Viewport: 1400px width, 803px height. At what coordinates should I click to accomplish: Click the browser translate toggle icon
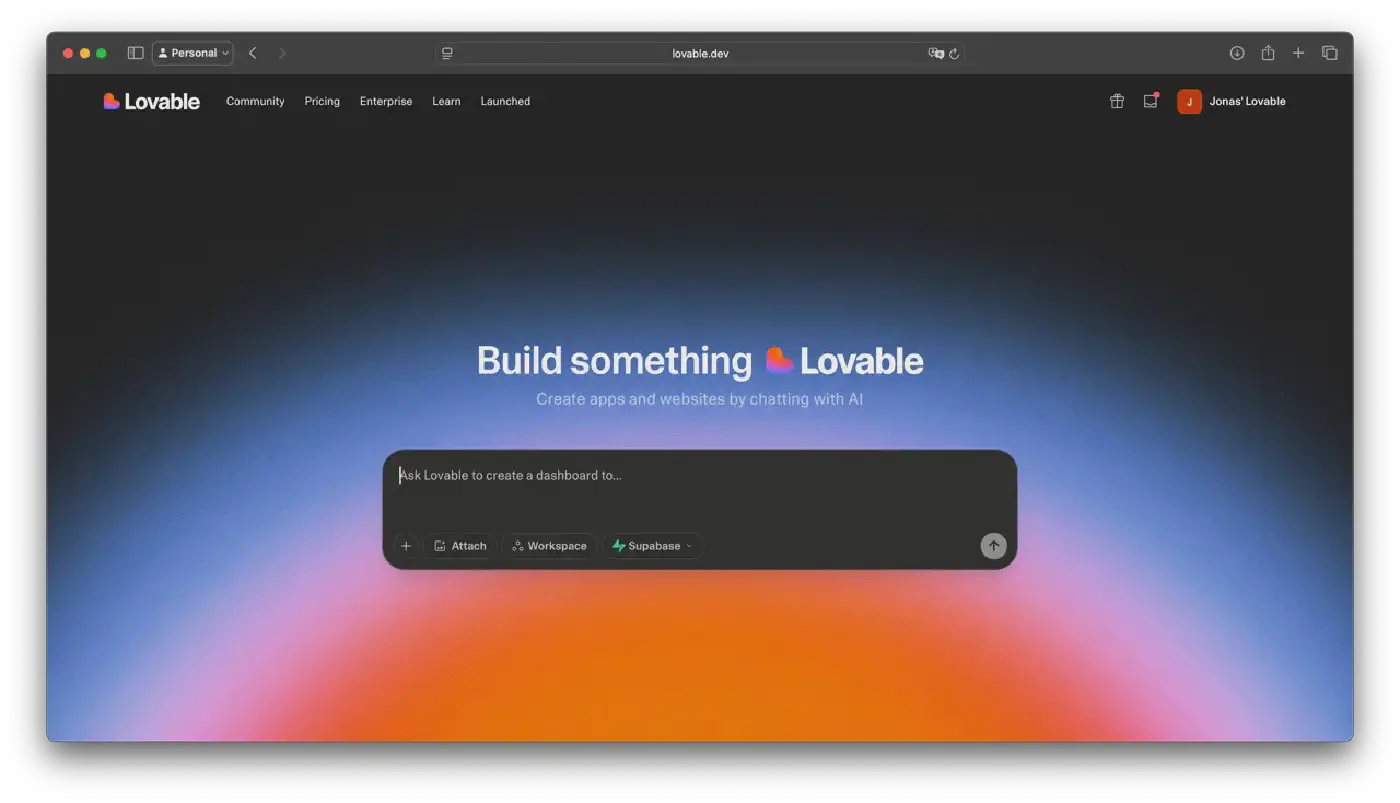tap(936, 53)
